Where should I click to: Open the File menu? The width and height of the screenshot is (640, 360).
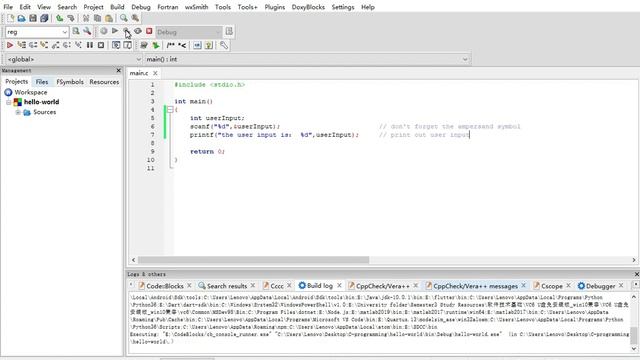coord(8,7)
